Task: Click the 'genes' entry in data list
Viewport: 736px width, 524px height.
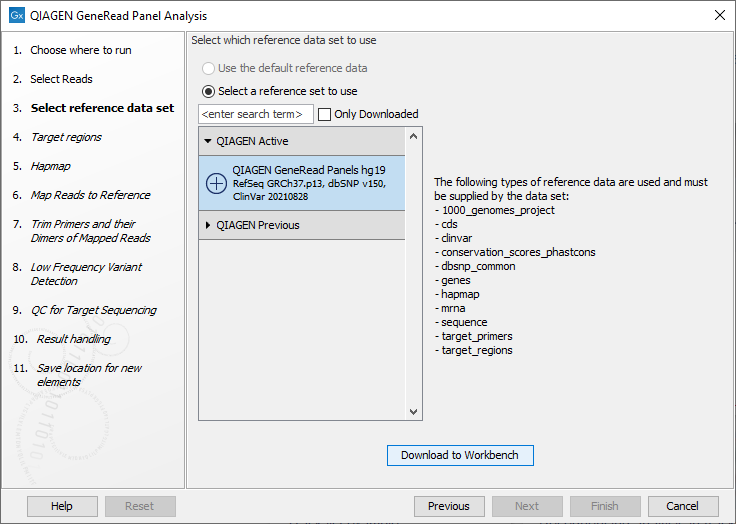Action: [455, 280]
